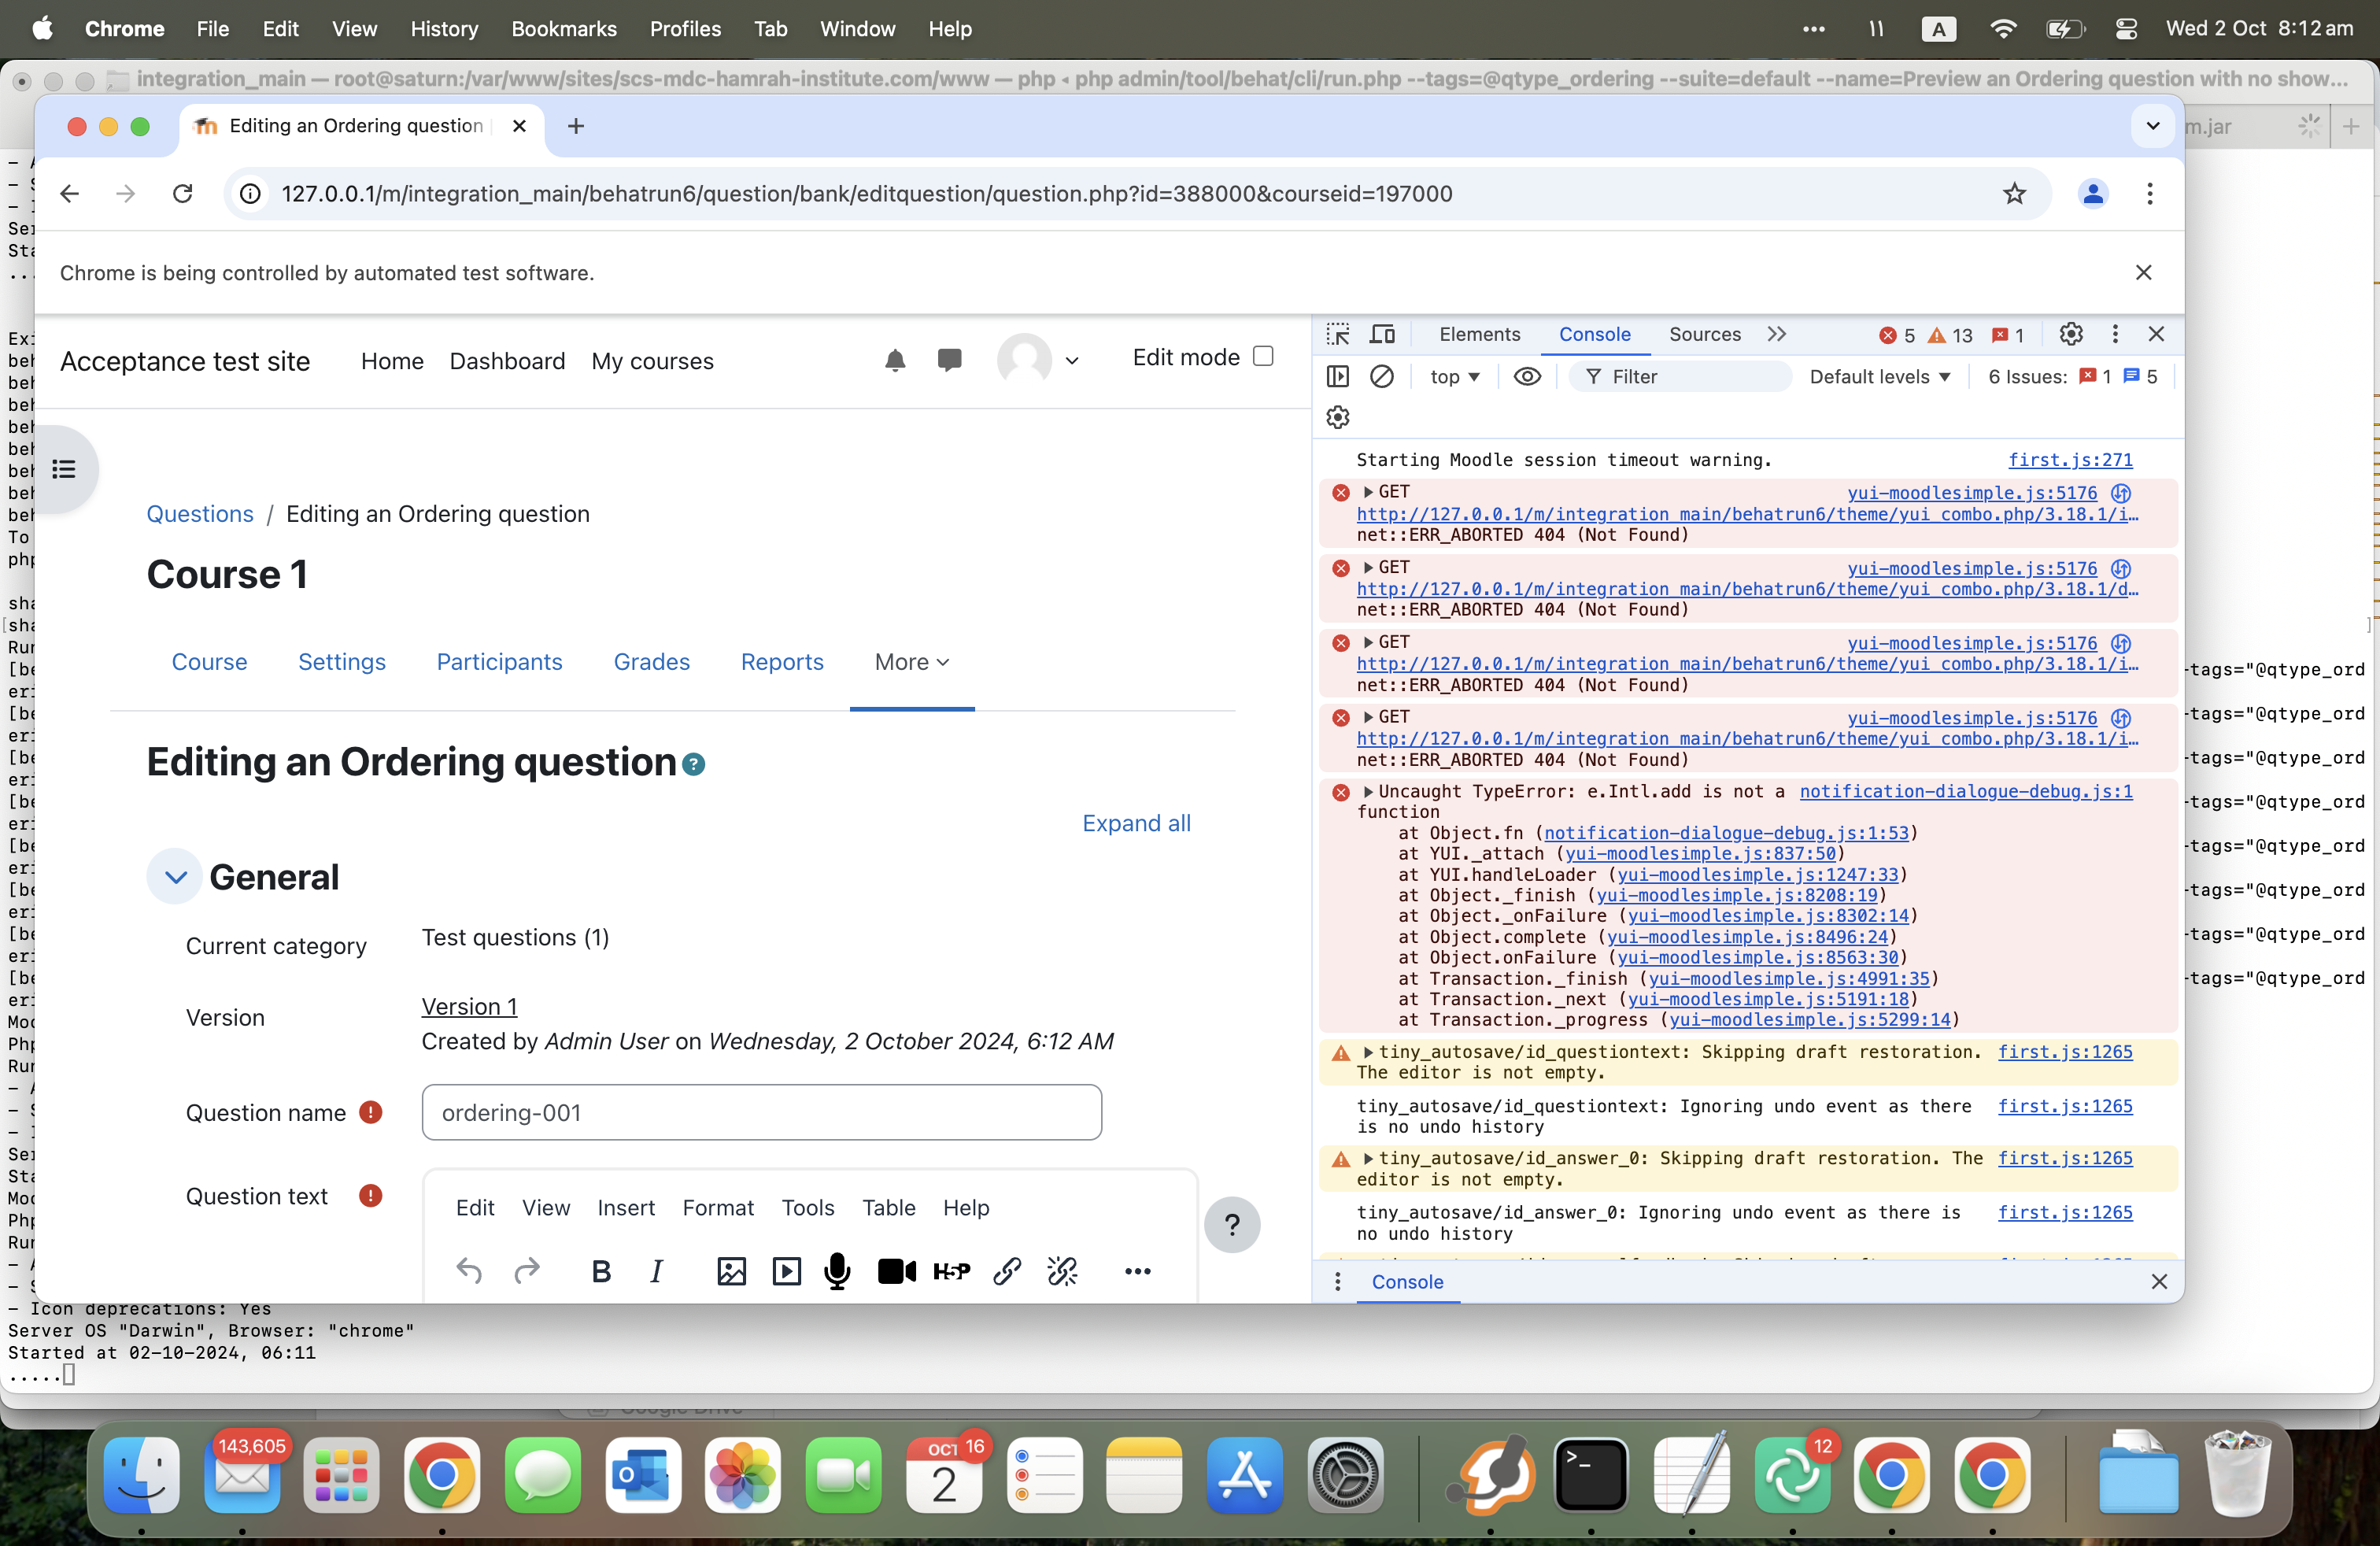Open the messaging drawer speech bubble icon

click(949, 361)
